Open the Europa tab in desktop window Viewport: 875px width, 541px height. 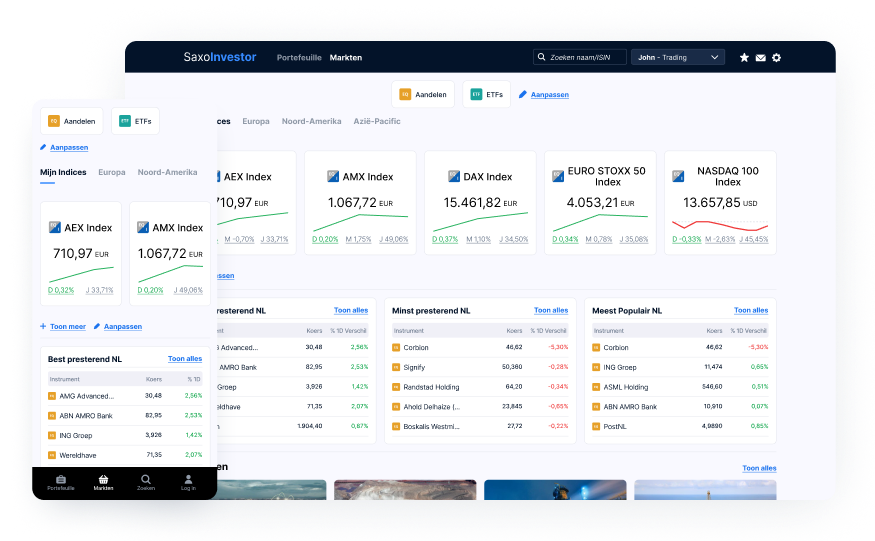[256, 121]
